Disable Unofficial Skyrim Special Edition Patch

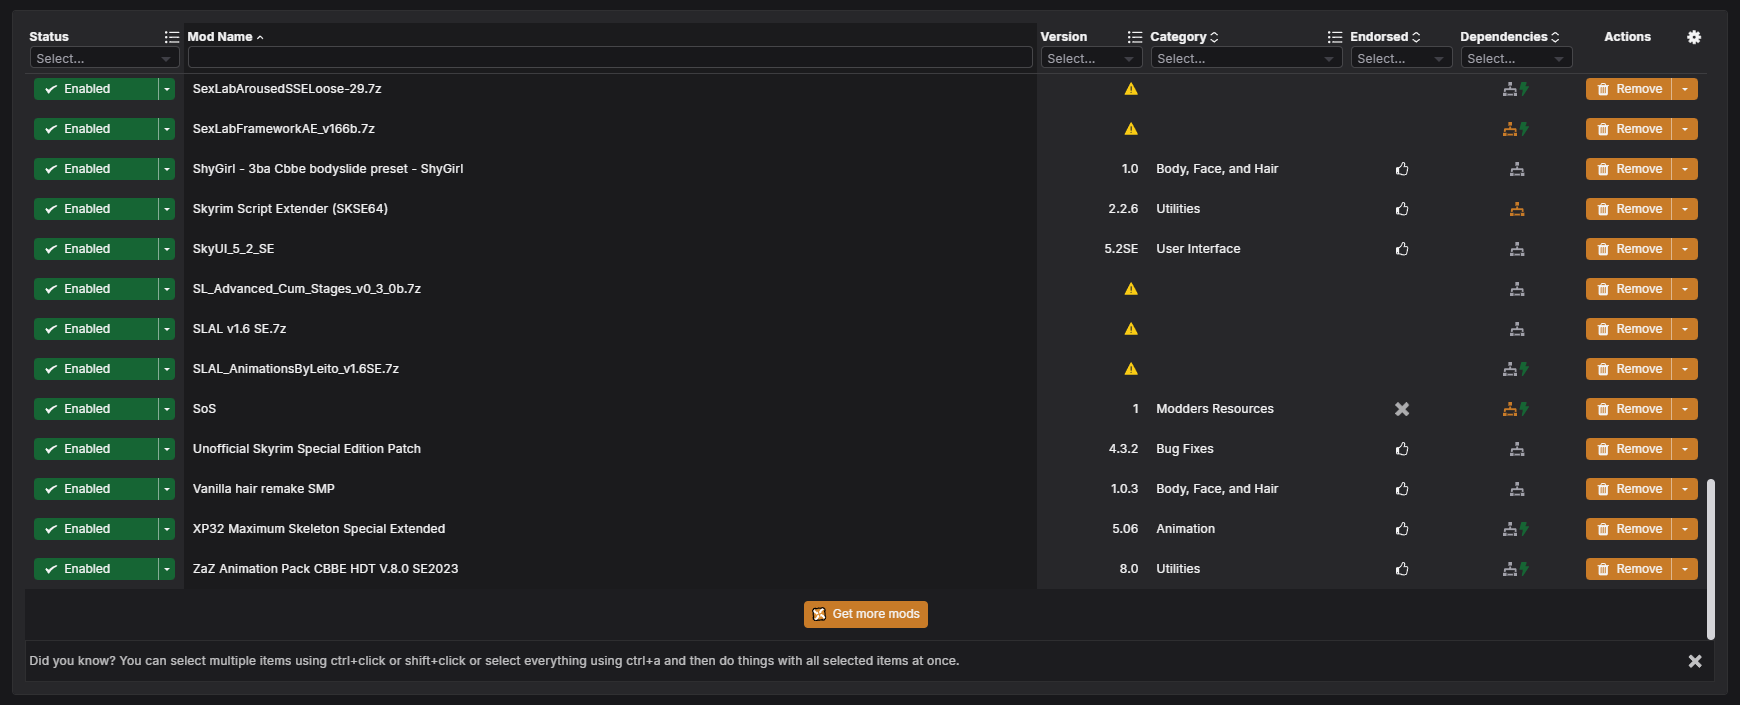pos(96,449)
